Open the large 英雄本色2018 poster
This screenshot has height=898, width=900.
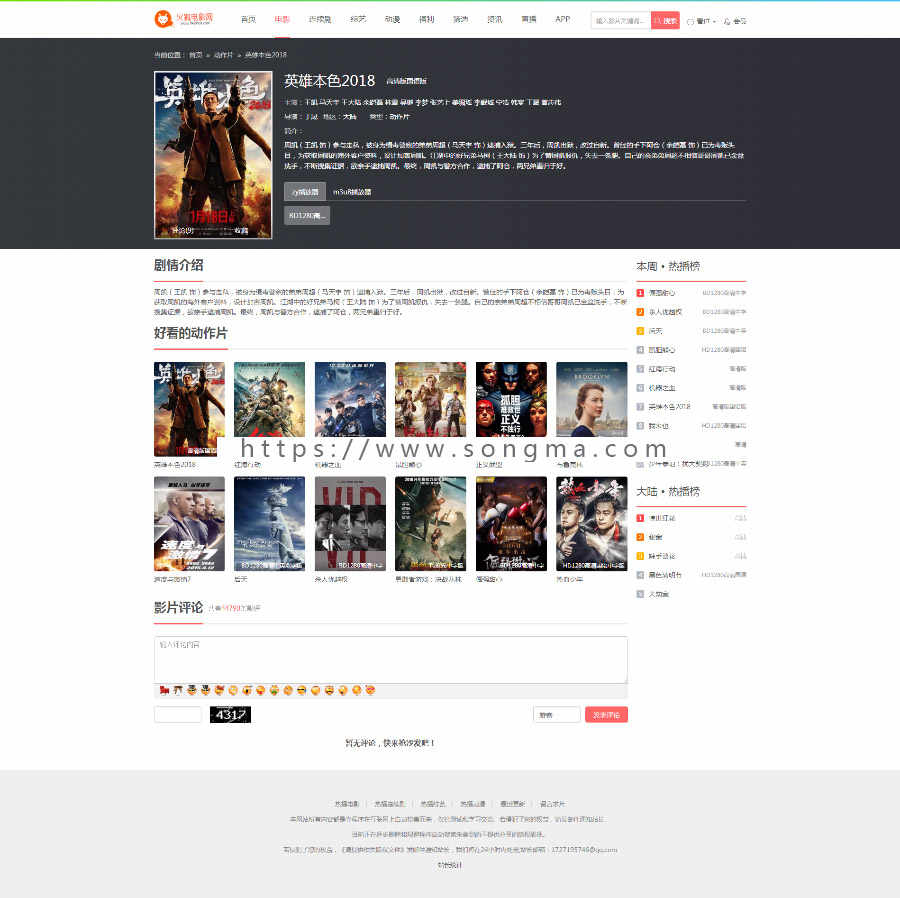point(213,155)
